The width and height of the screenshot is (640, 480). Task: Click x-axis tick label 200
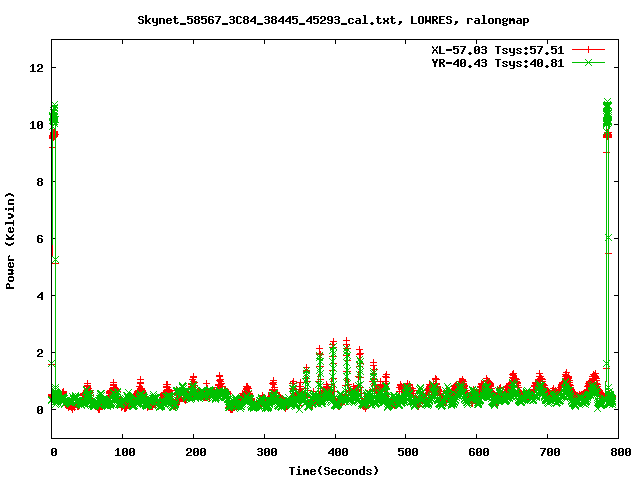click(196, 452)
